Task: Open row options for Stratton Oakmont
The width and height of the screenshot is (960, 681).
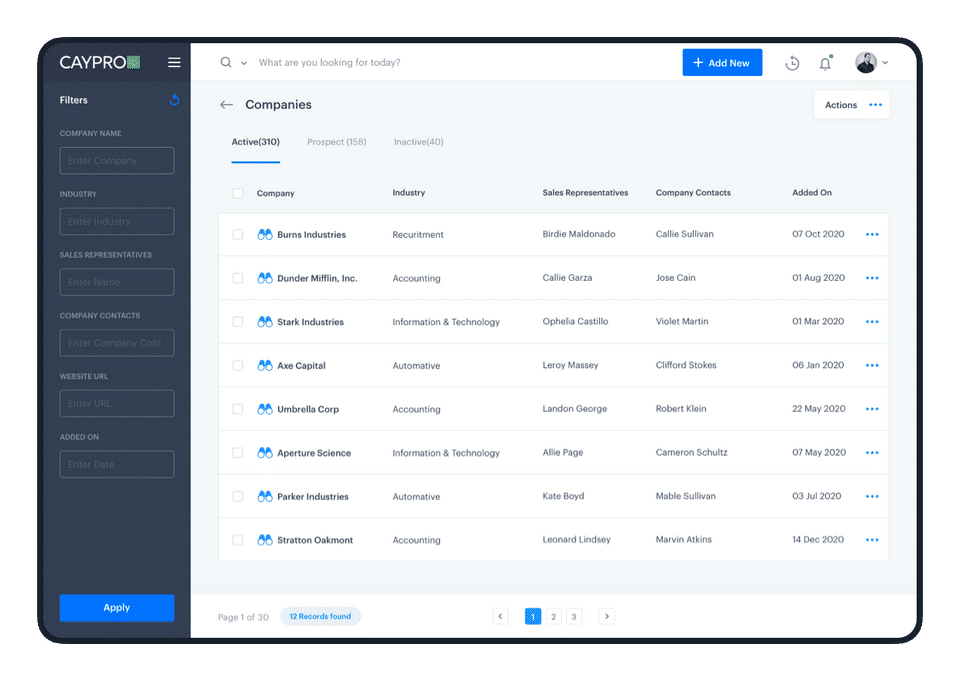Action: pyautogui.click(x=872, y=540)
